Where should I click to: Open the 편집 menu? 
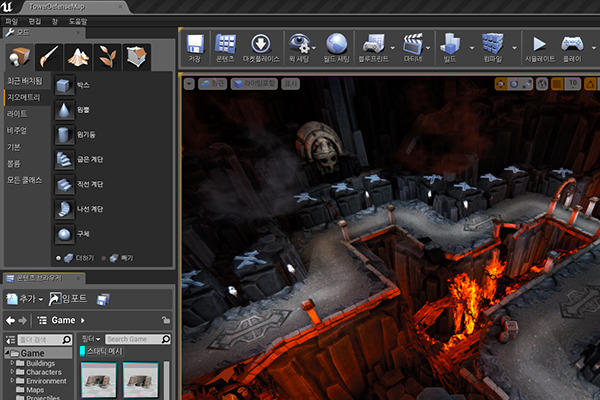[35, 21]
